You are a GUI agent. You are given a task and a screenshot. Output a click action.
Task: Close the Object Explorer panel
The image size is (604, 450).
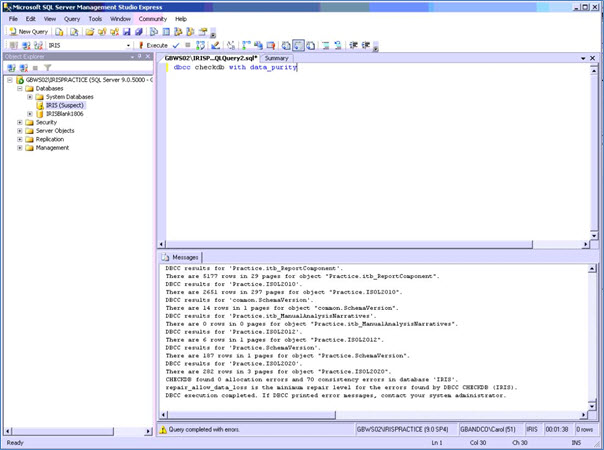[x=148, y=57]
